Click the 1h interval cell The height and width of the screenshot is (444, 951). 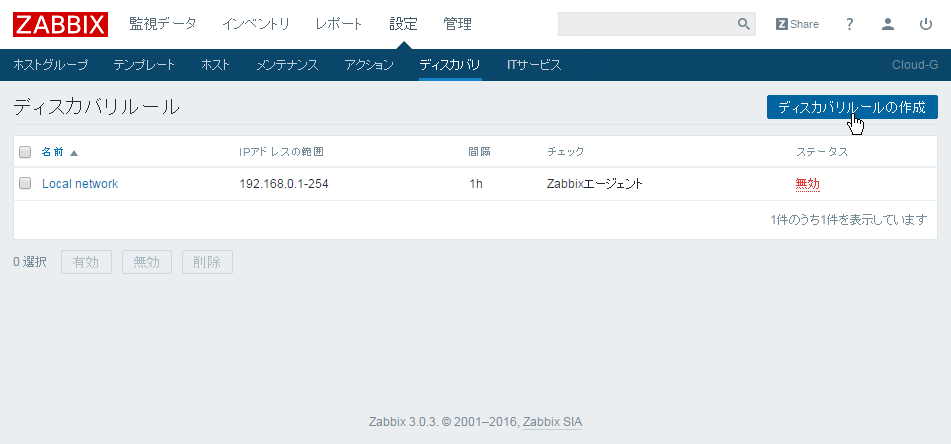[x=476, y=183]
